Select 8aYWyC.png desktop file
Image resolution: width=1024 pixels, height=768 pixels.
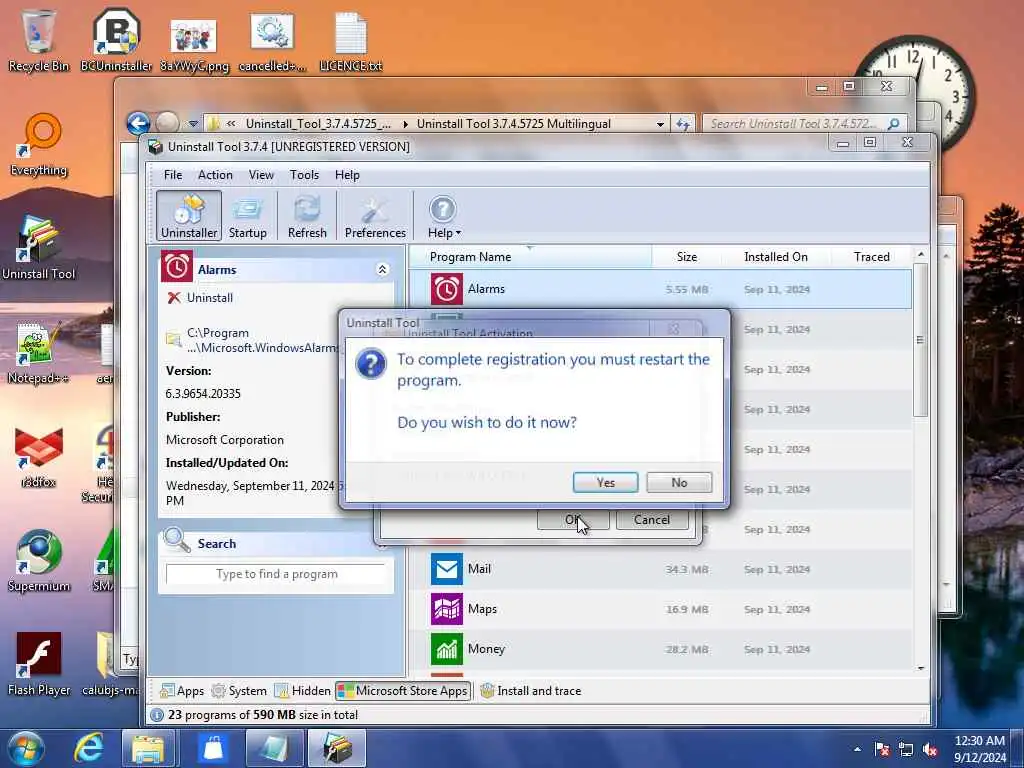click(194, 44)
